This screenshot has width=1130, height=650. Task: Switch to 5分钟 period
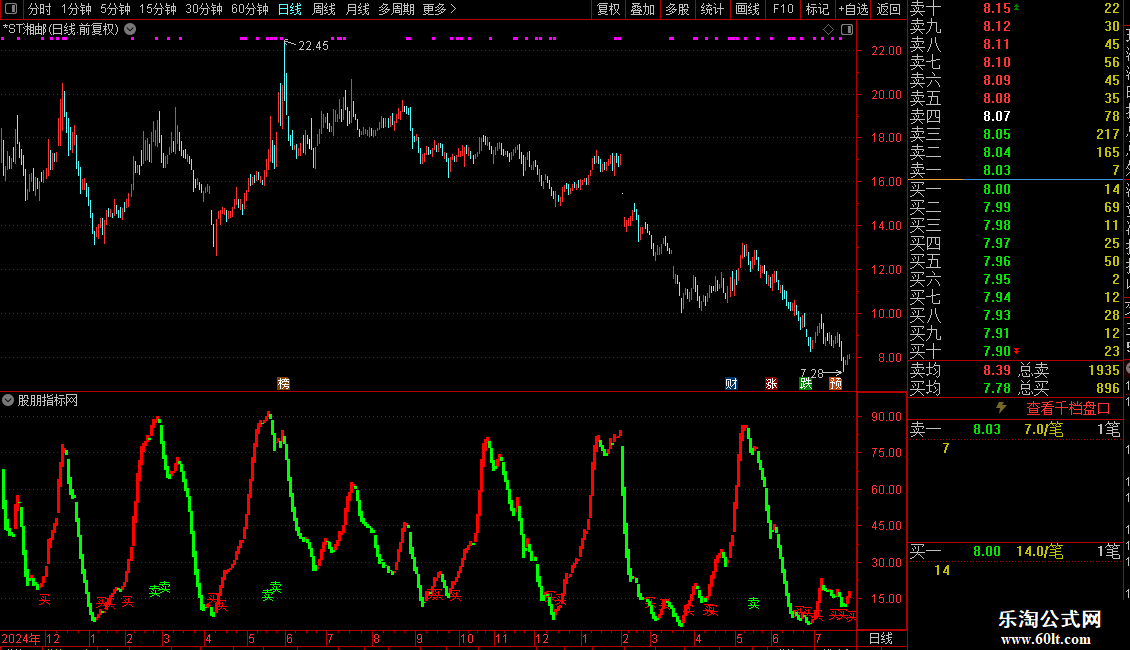pos(115,9)
